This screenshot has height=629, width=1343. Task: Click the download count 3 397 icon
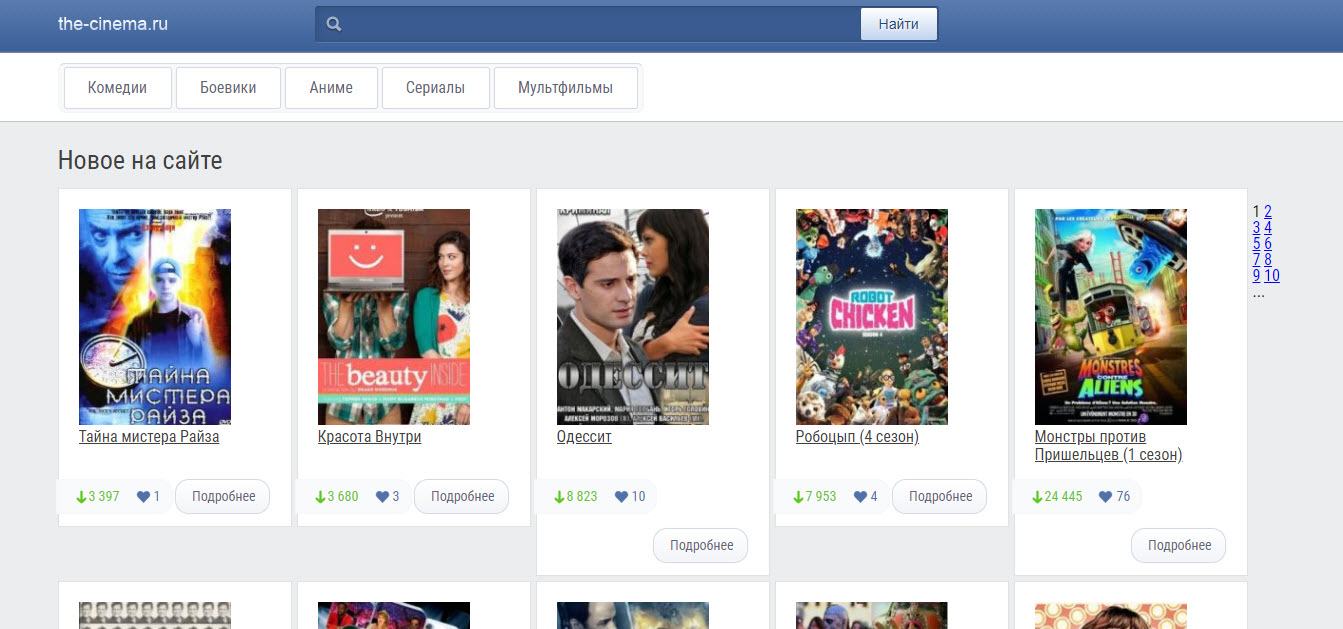tap(81, 497)
